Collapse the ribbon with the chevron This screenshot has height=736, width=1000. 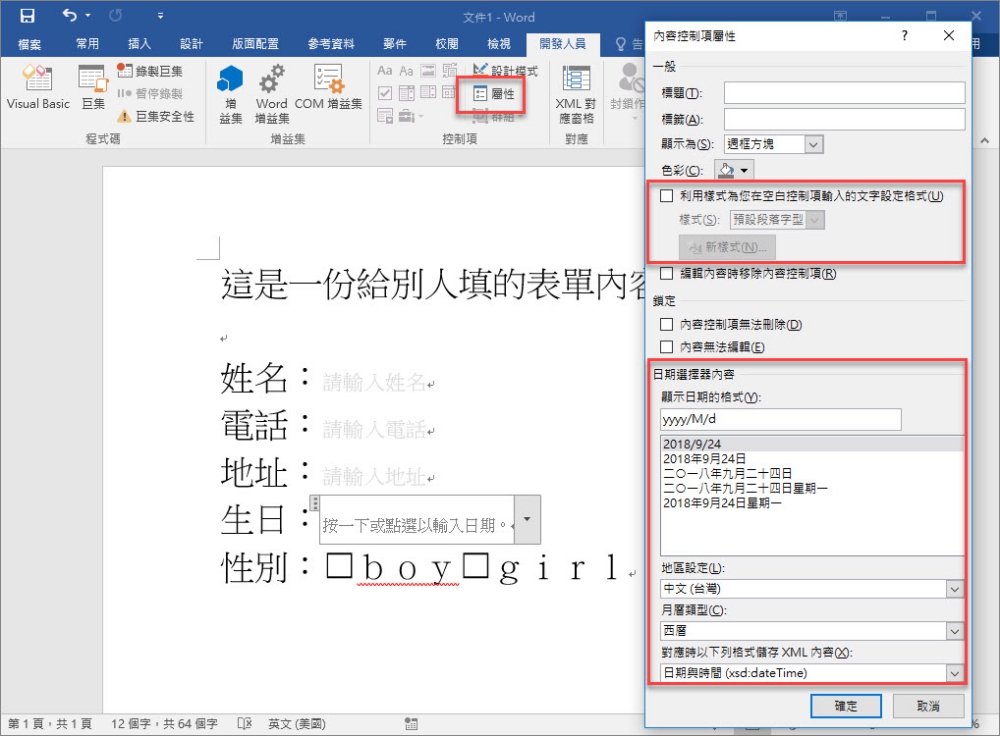coord(985,140)
